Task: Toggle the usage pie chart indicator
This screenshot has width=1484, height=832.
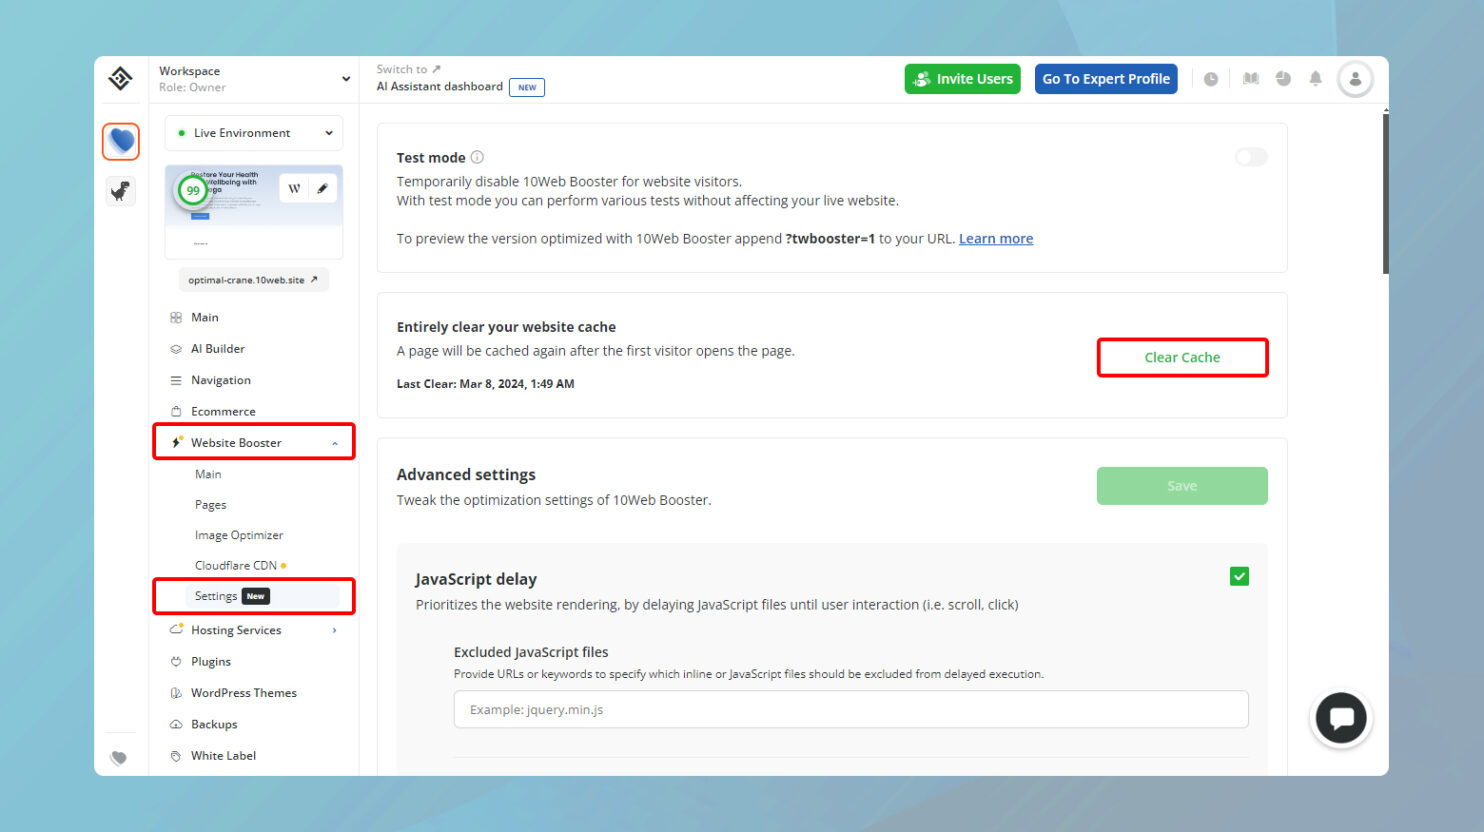Action: (1283, 78)
